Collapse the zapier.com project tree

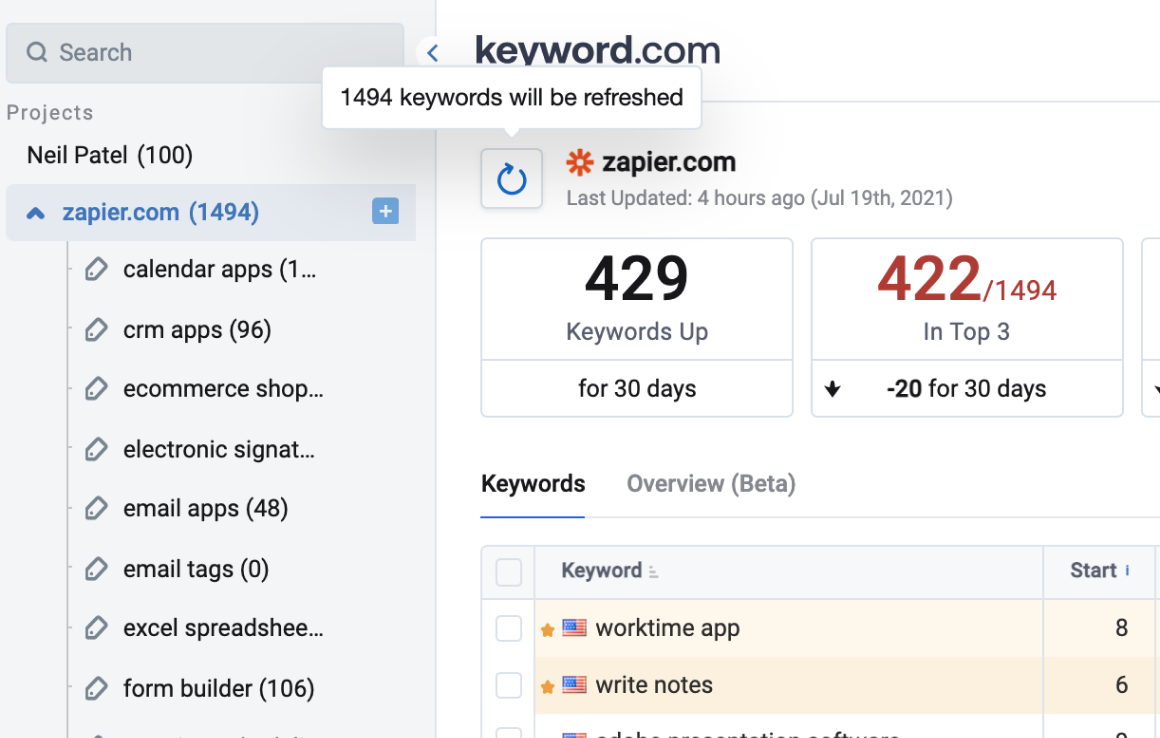tap(34, 212)
